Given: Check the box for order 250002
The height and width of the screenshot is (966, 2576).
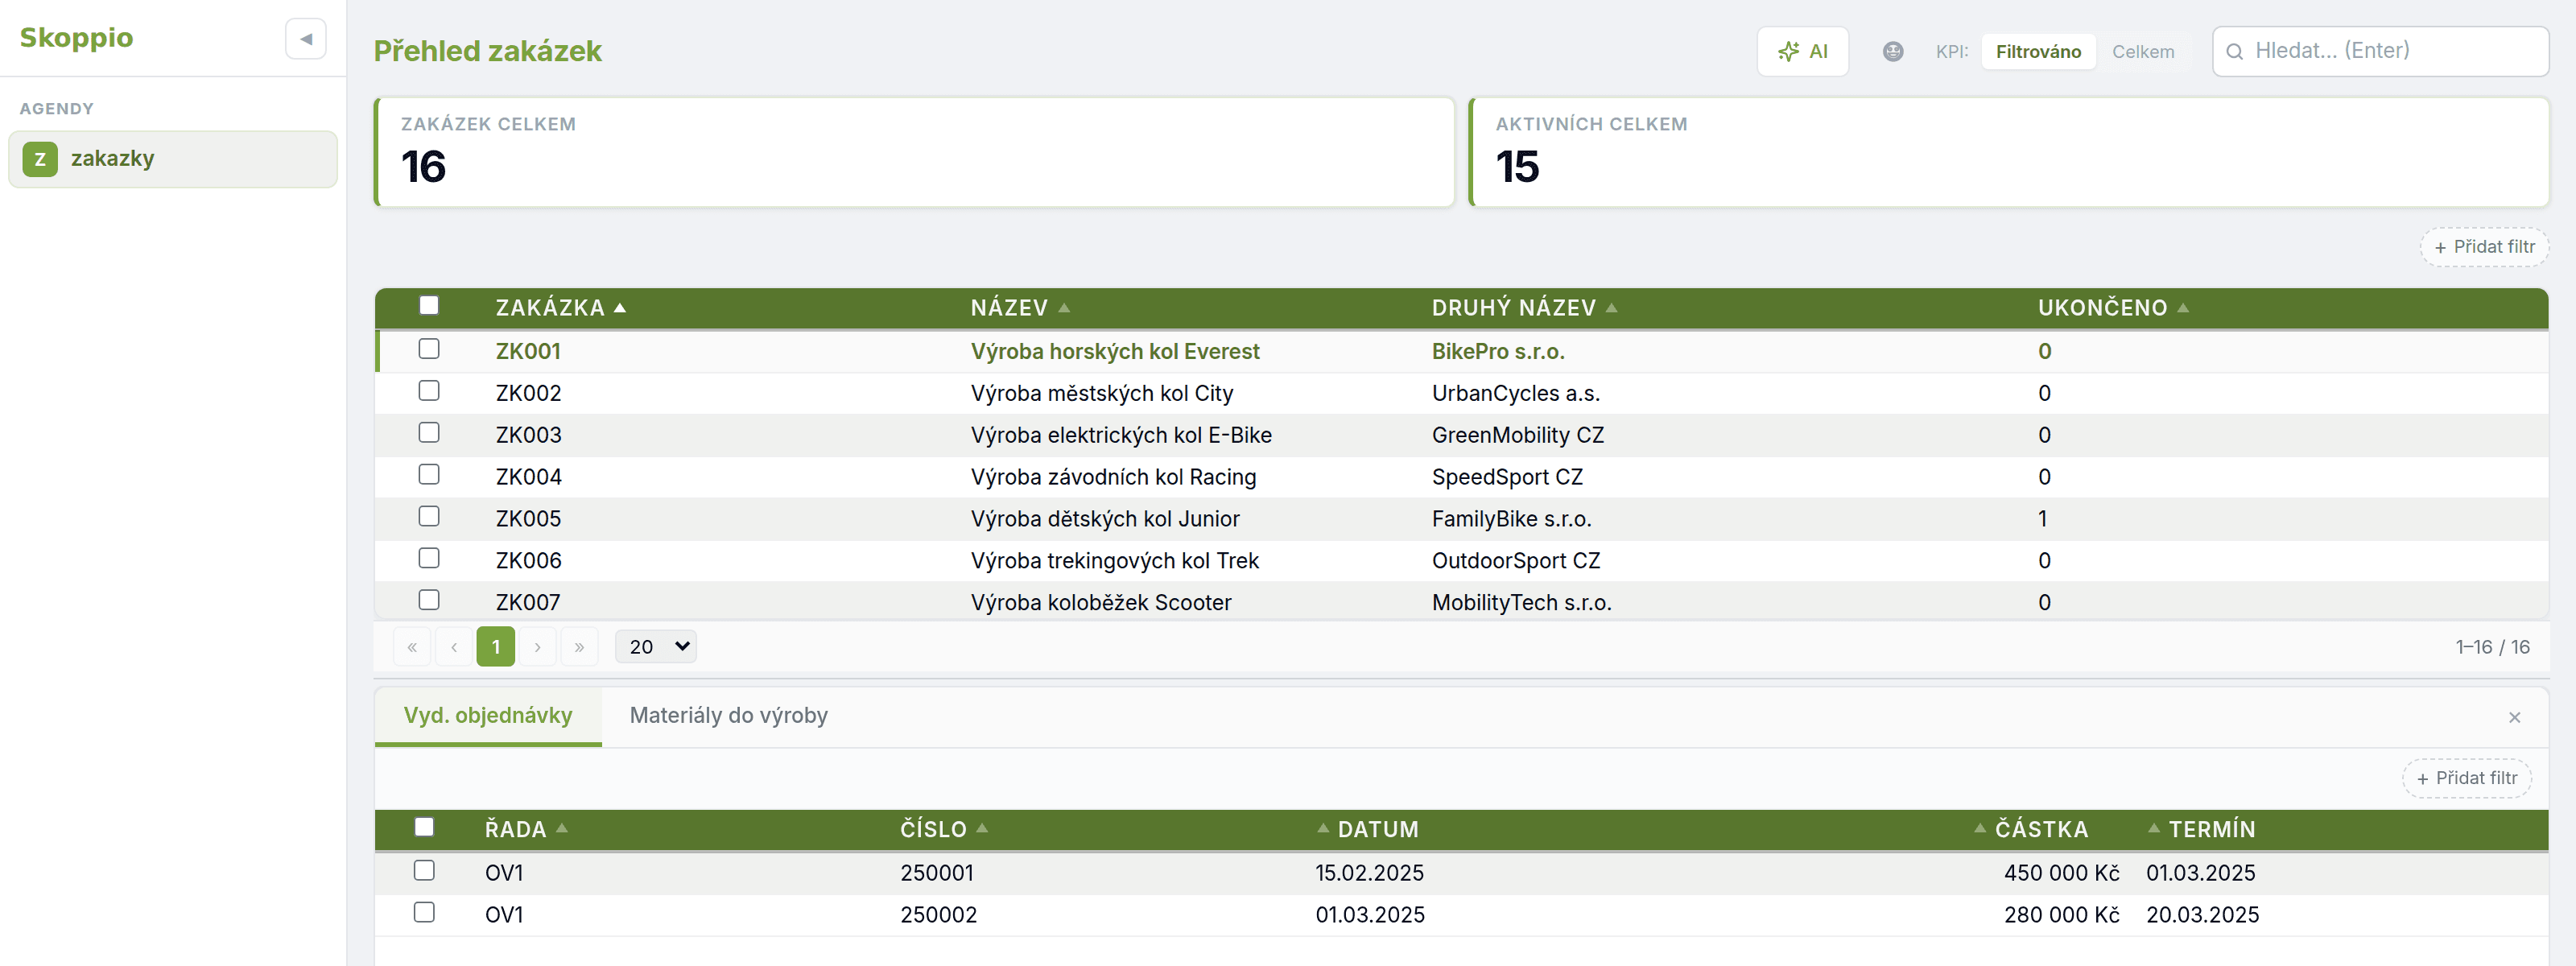Looking at the screenshot, I should [424, 913].
